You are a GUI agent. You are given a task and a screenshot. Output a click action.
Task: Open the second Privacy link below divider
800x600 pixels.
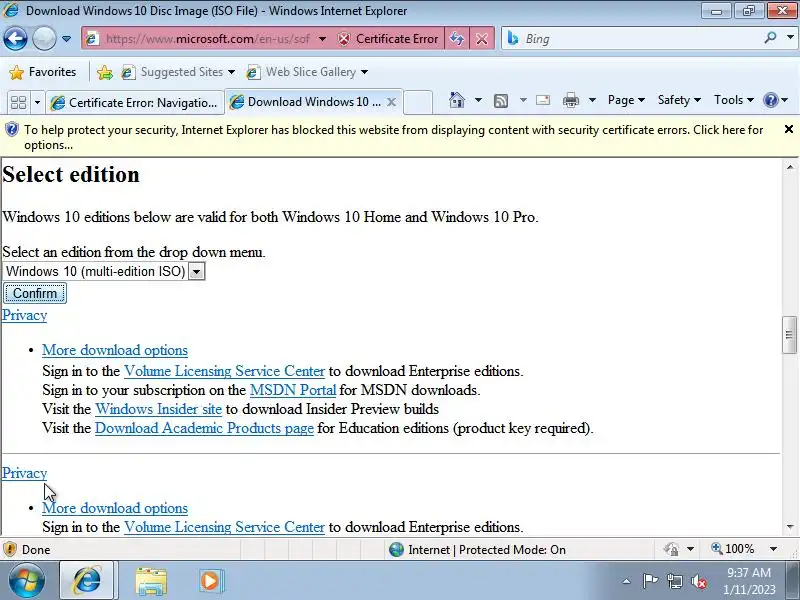pyautogui.click(x=24, y=473)
